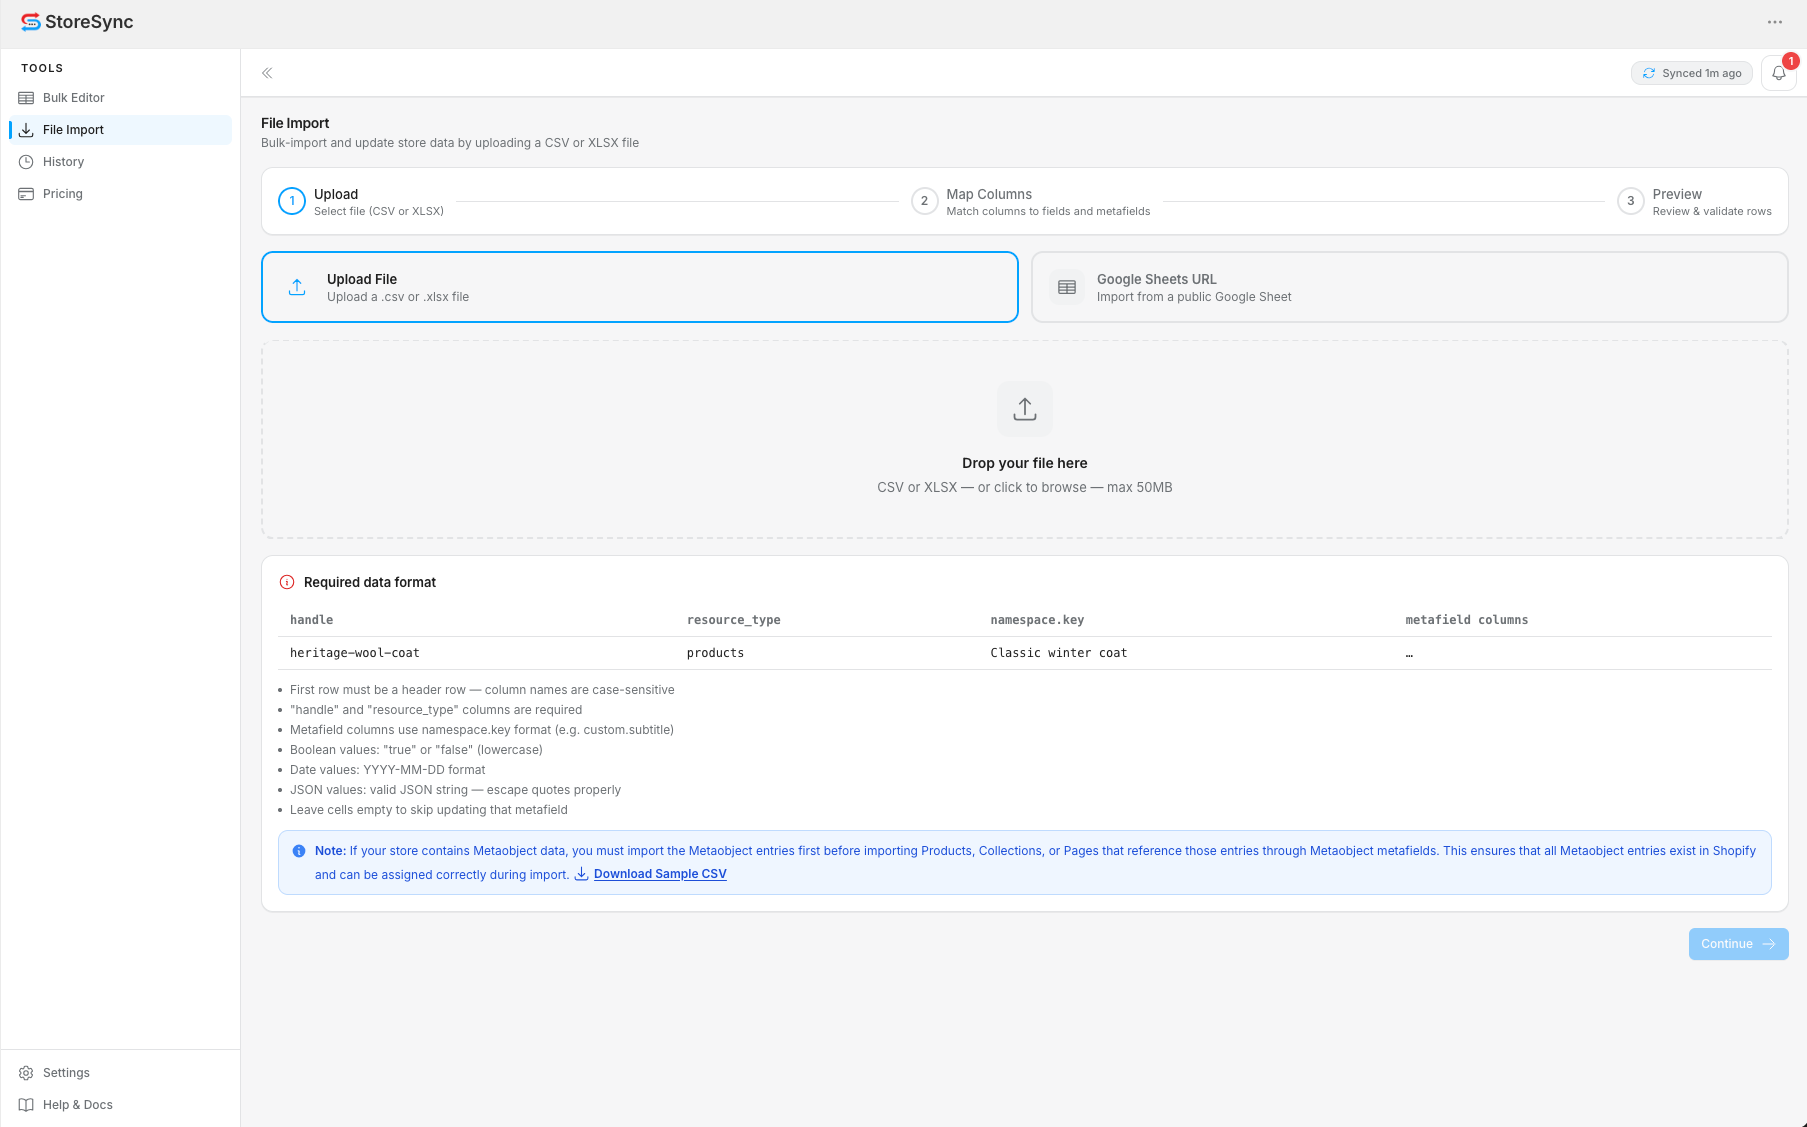Screen dimensions: 1807x1127
Task: Click the 'metafield columns' header
Action: tap(1467, 620)
